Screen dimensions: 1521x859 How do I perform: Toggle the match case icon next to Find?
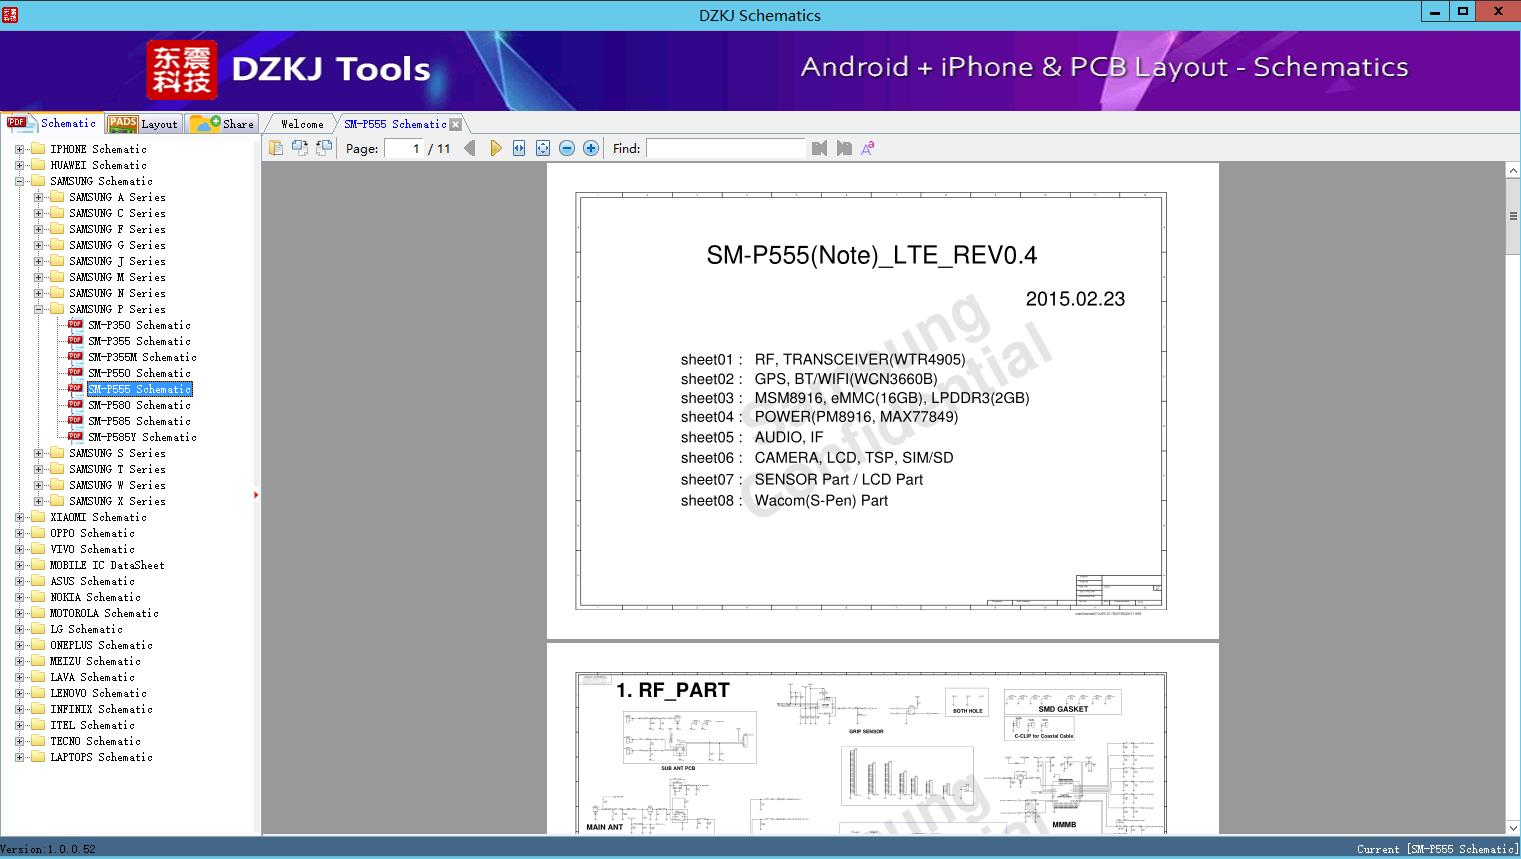coord(868,148)
